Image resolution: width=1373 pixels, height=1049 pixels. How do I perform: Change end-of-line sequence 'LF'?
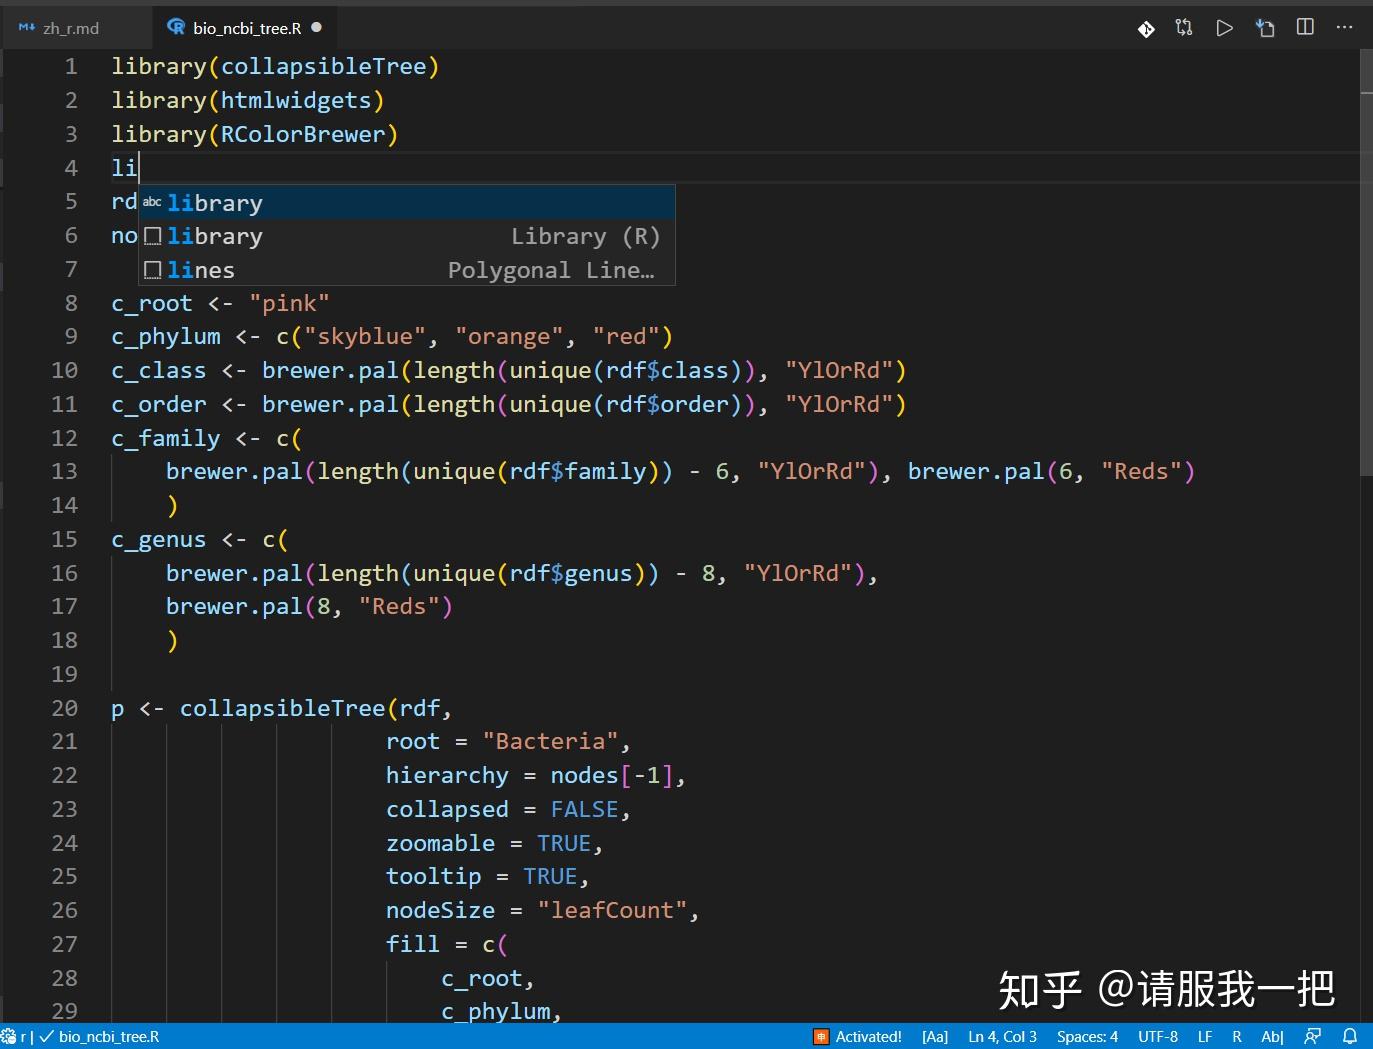click(x=1205, y=1037)
